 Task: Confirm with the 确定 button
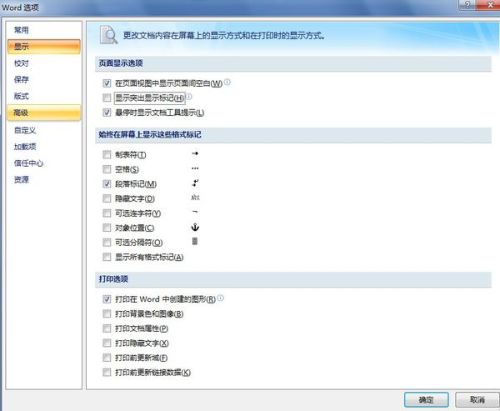click(426, 400)
